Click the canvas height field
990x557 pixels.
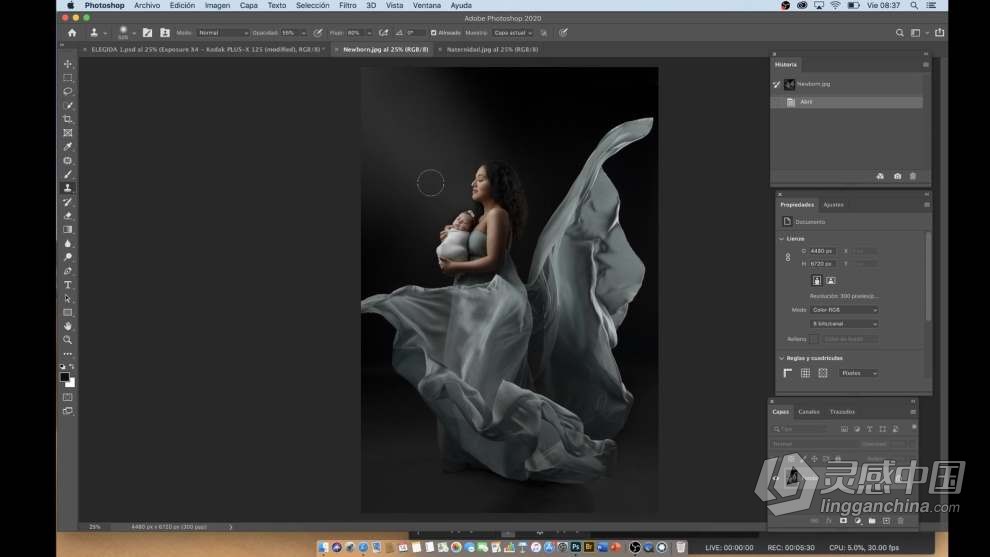[822, 264]
